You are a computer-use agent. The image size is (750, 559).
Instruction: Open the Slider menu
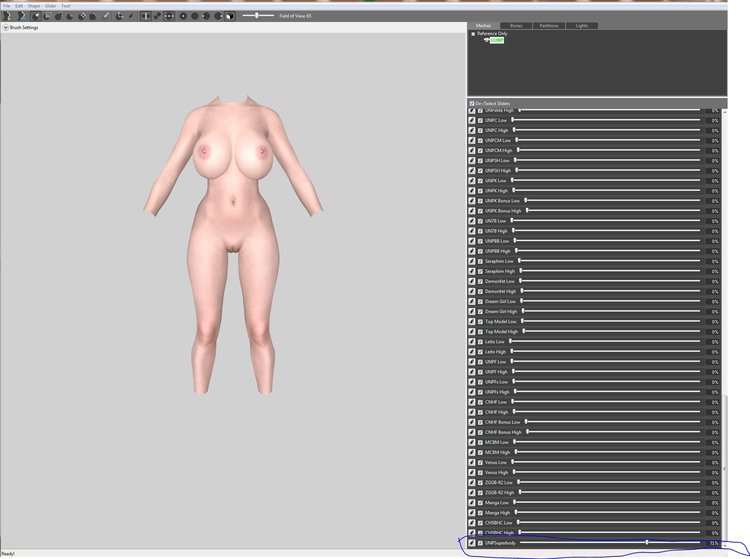click(51, 6)
